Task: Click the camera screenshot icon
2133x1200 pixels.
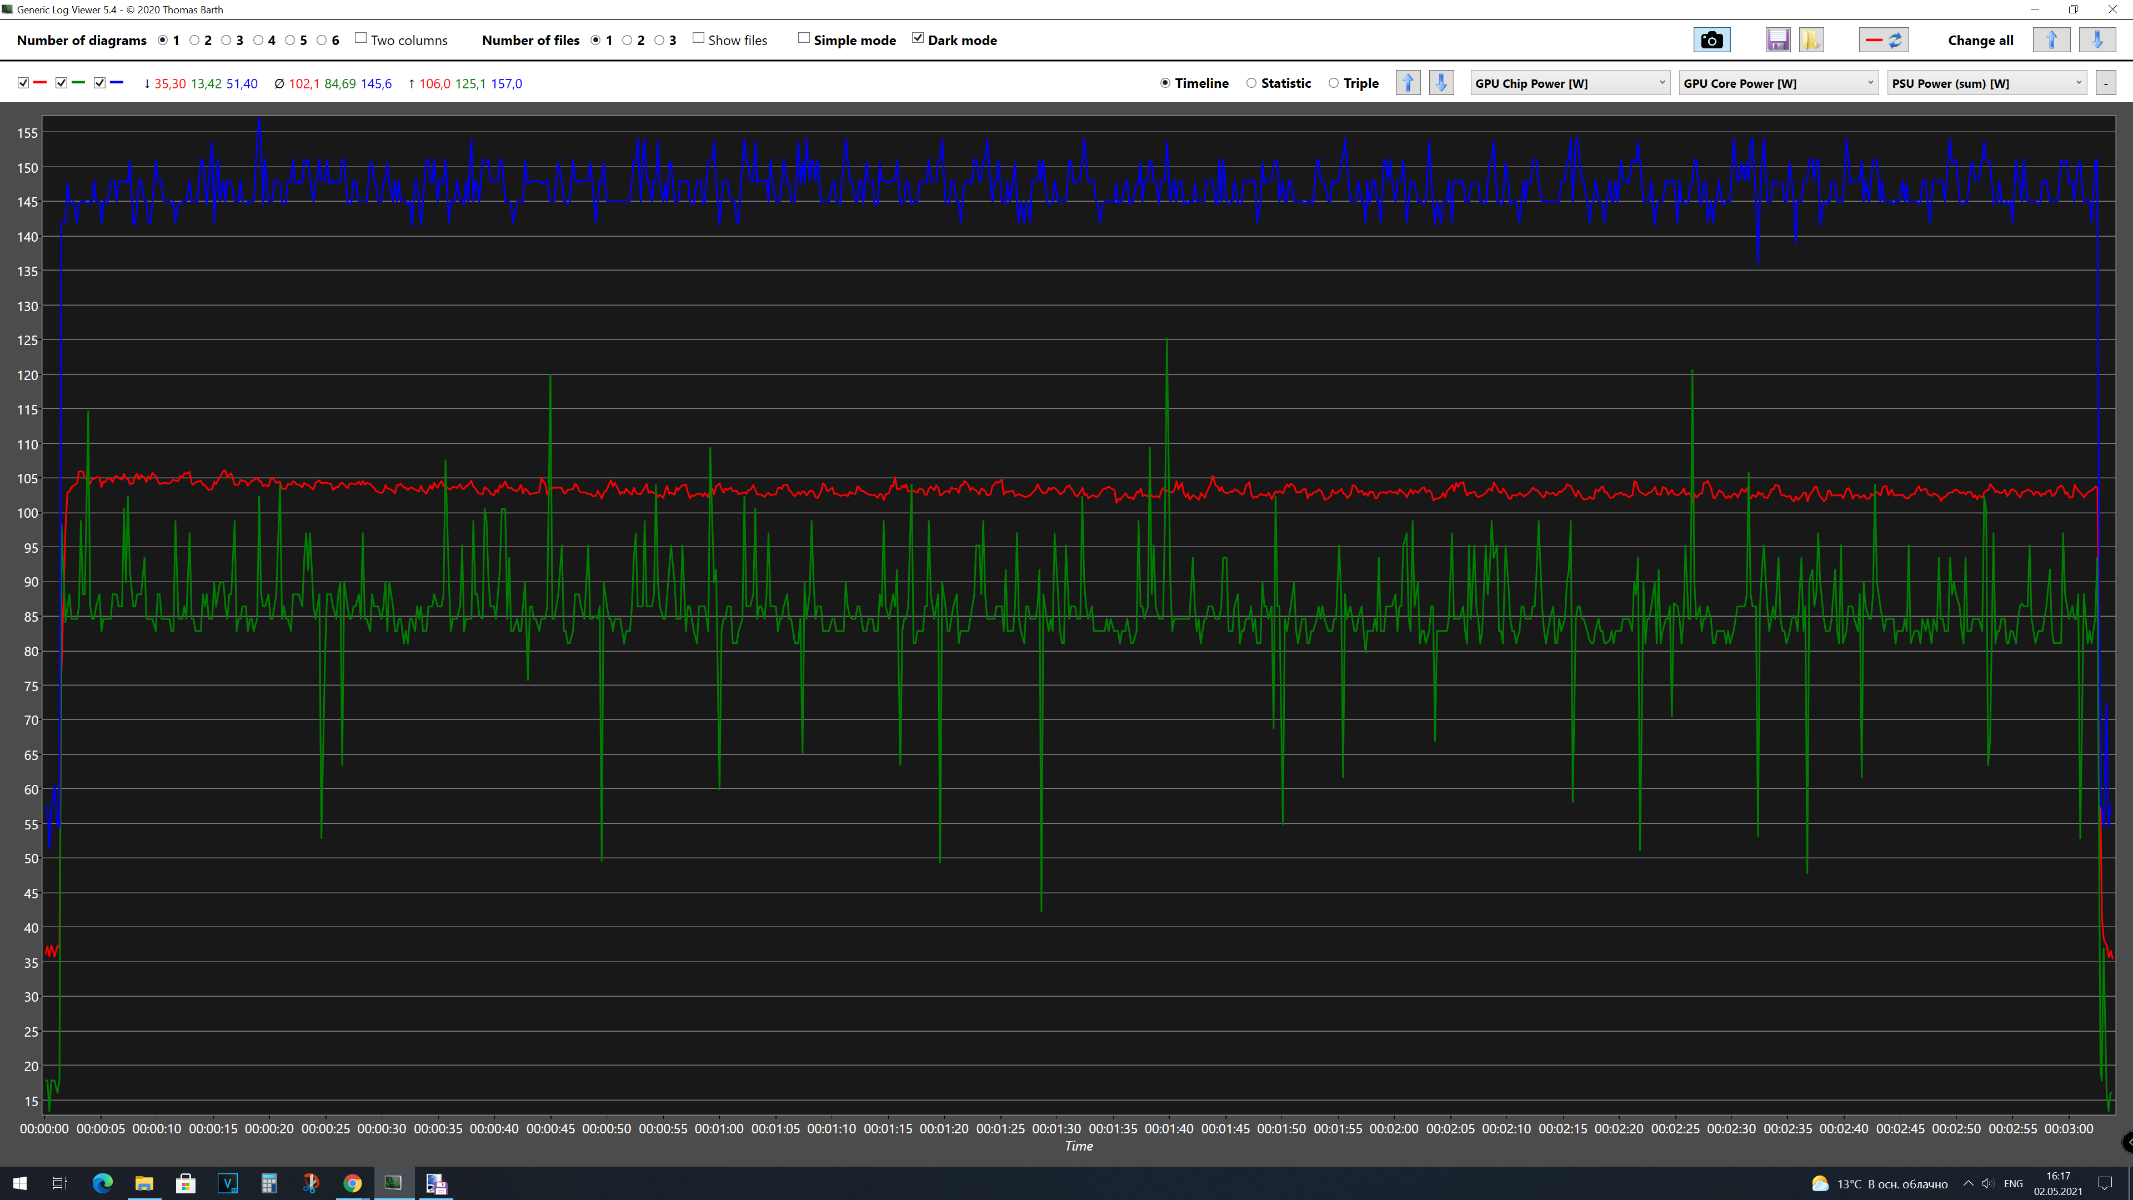Action: click(x=1711, y=40)
